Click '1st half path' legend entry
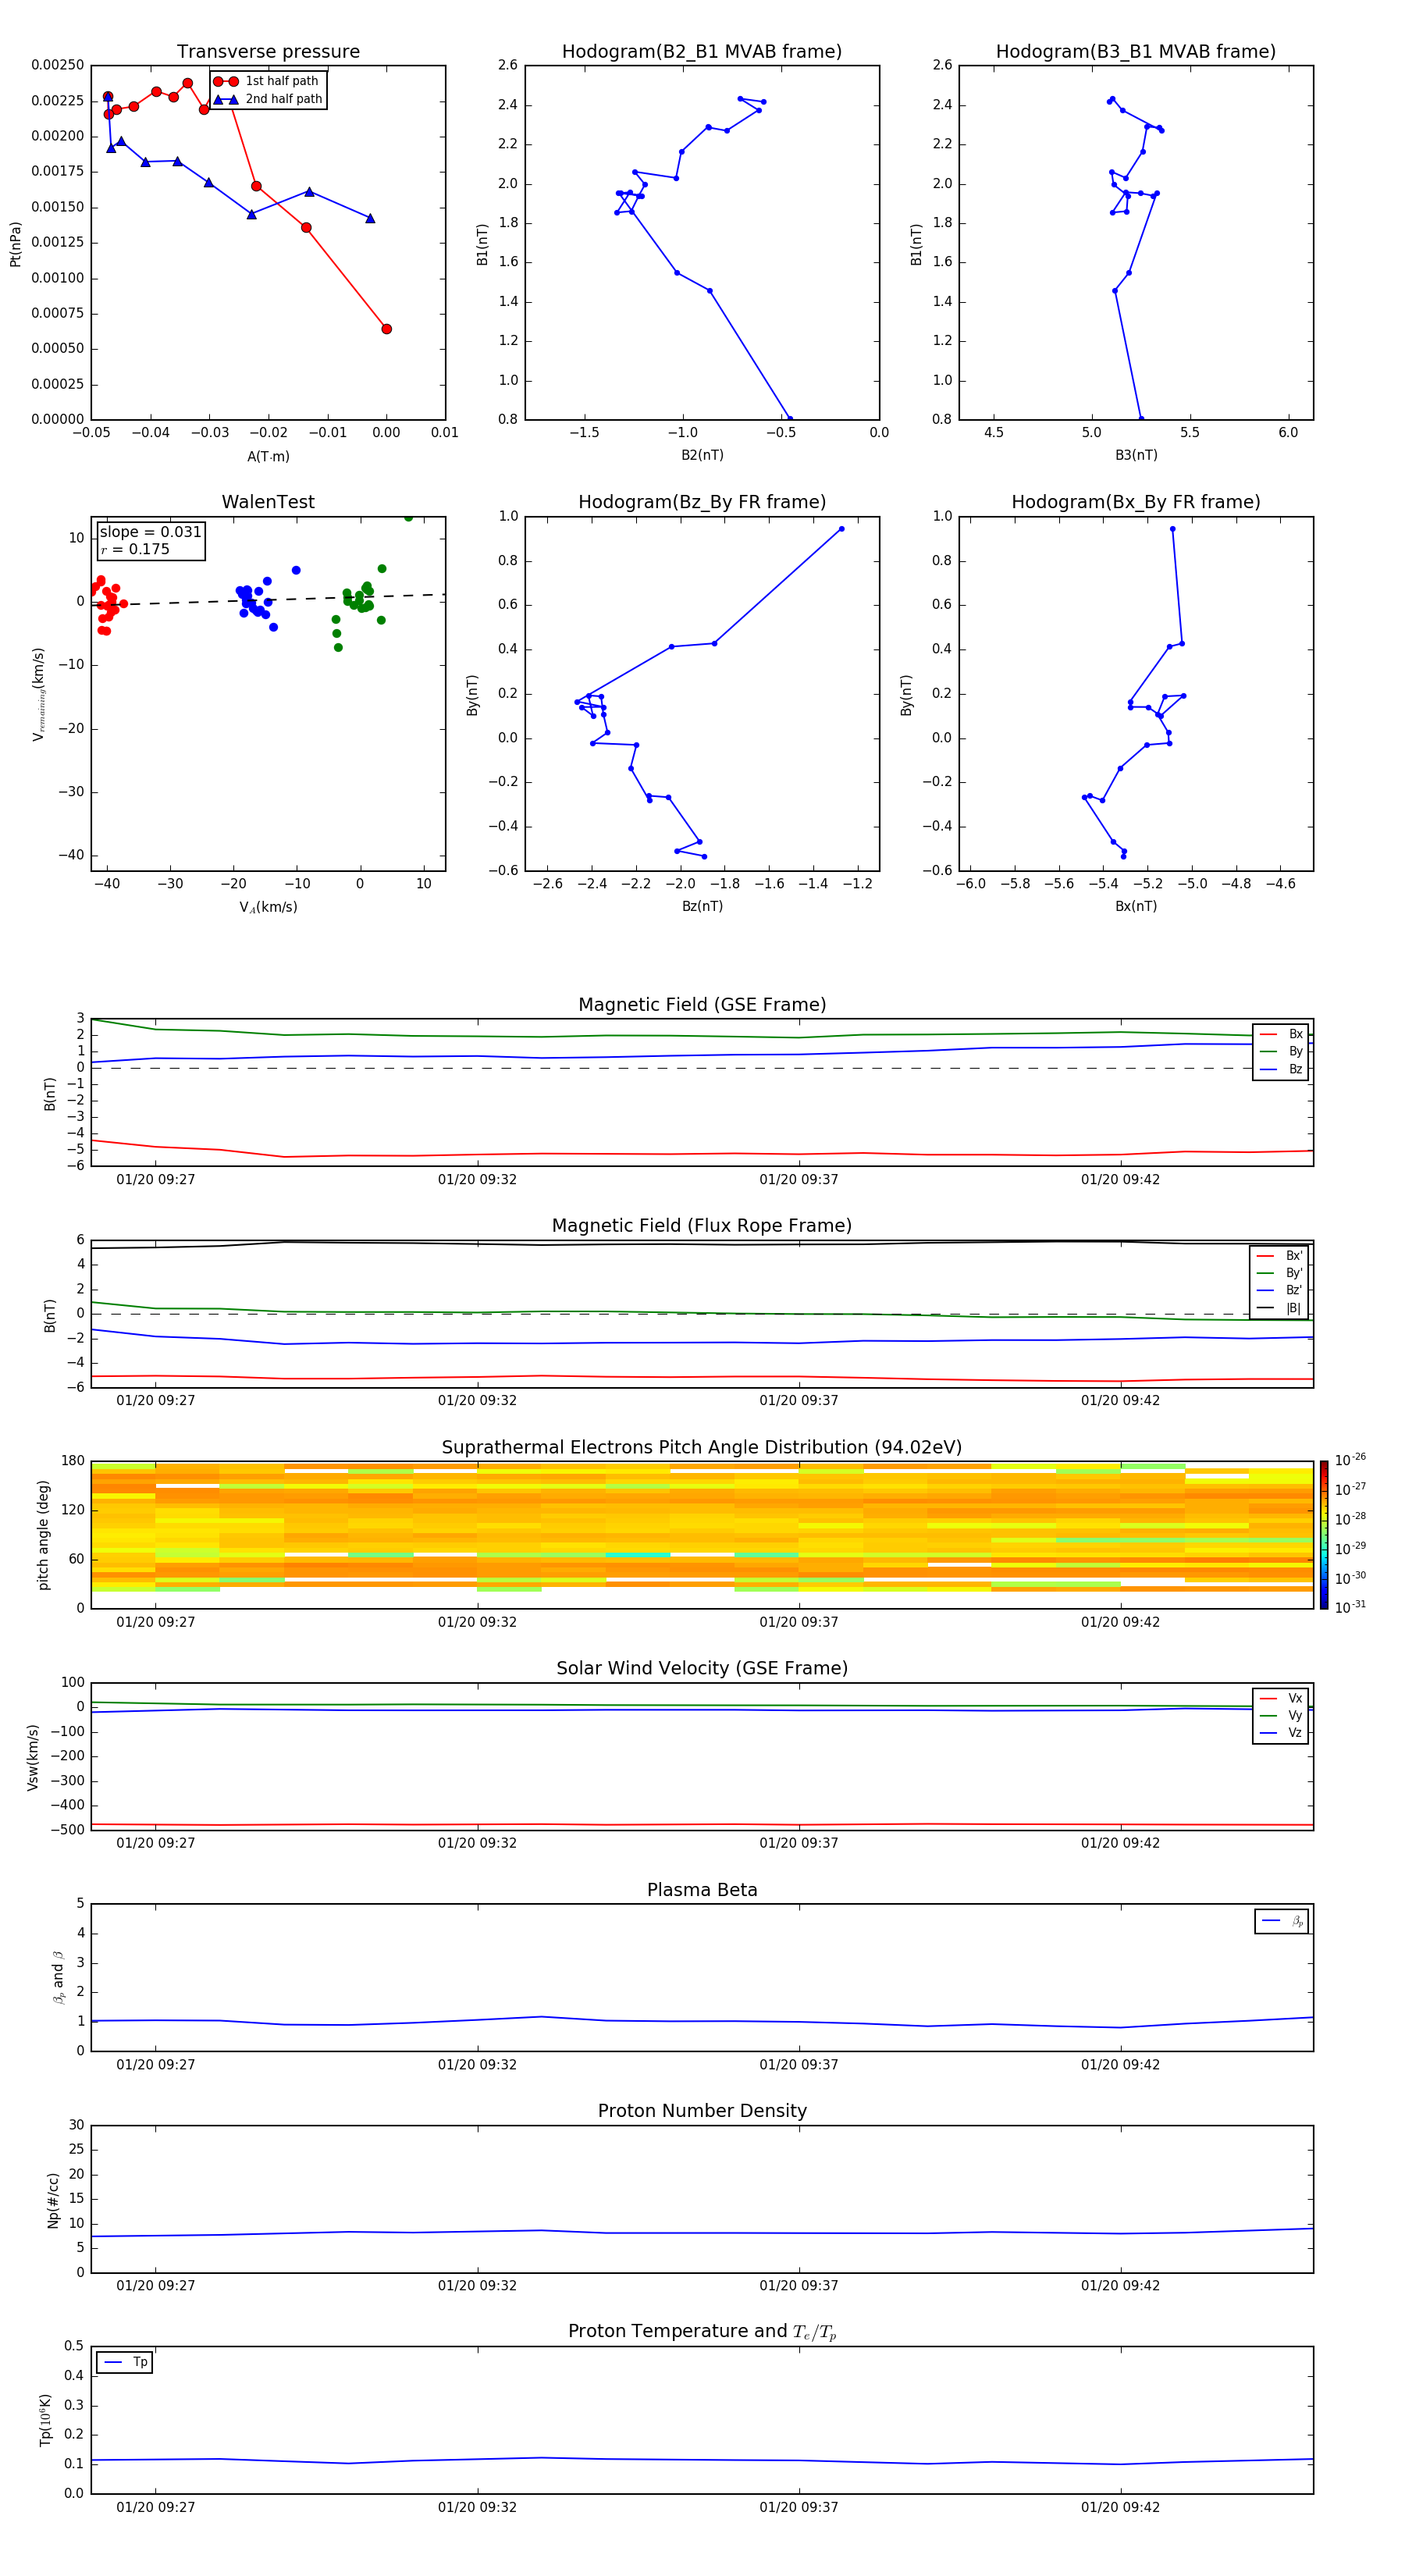1405x2576 pixels. tap(267, 81)
